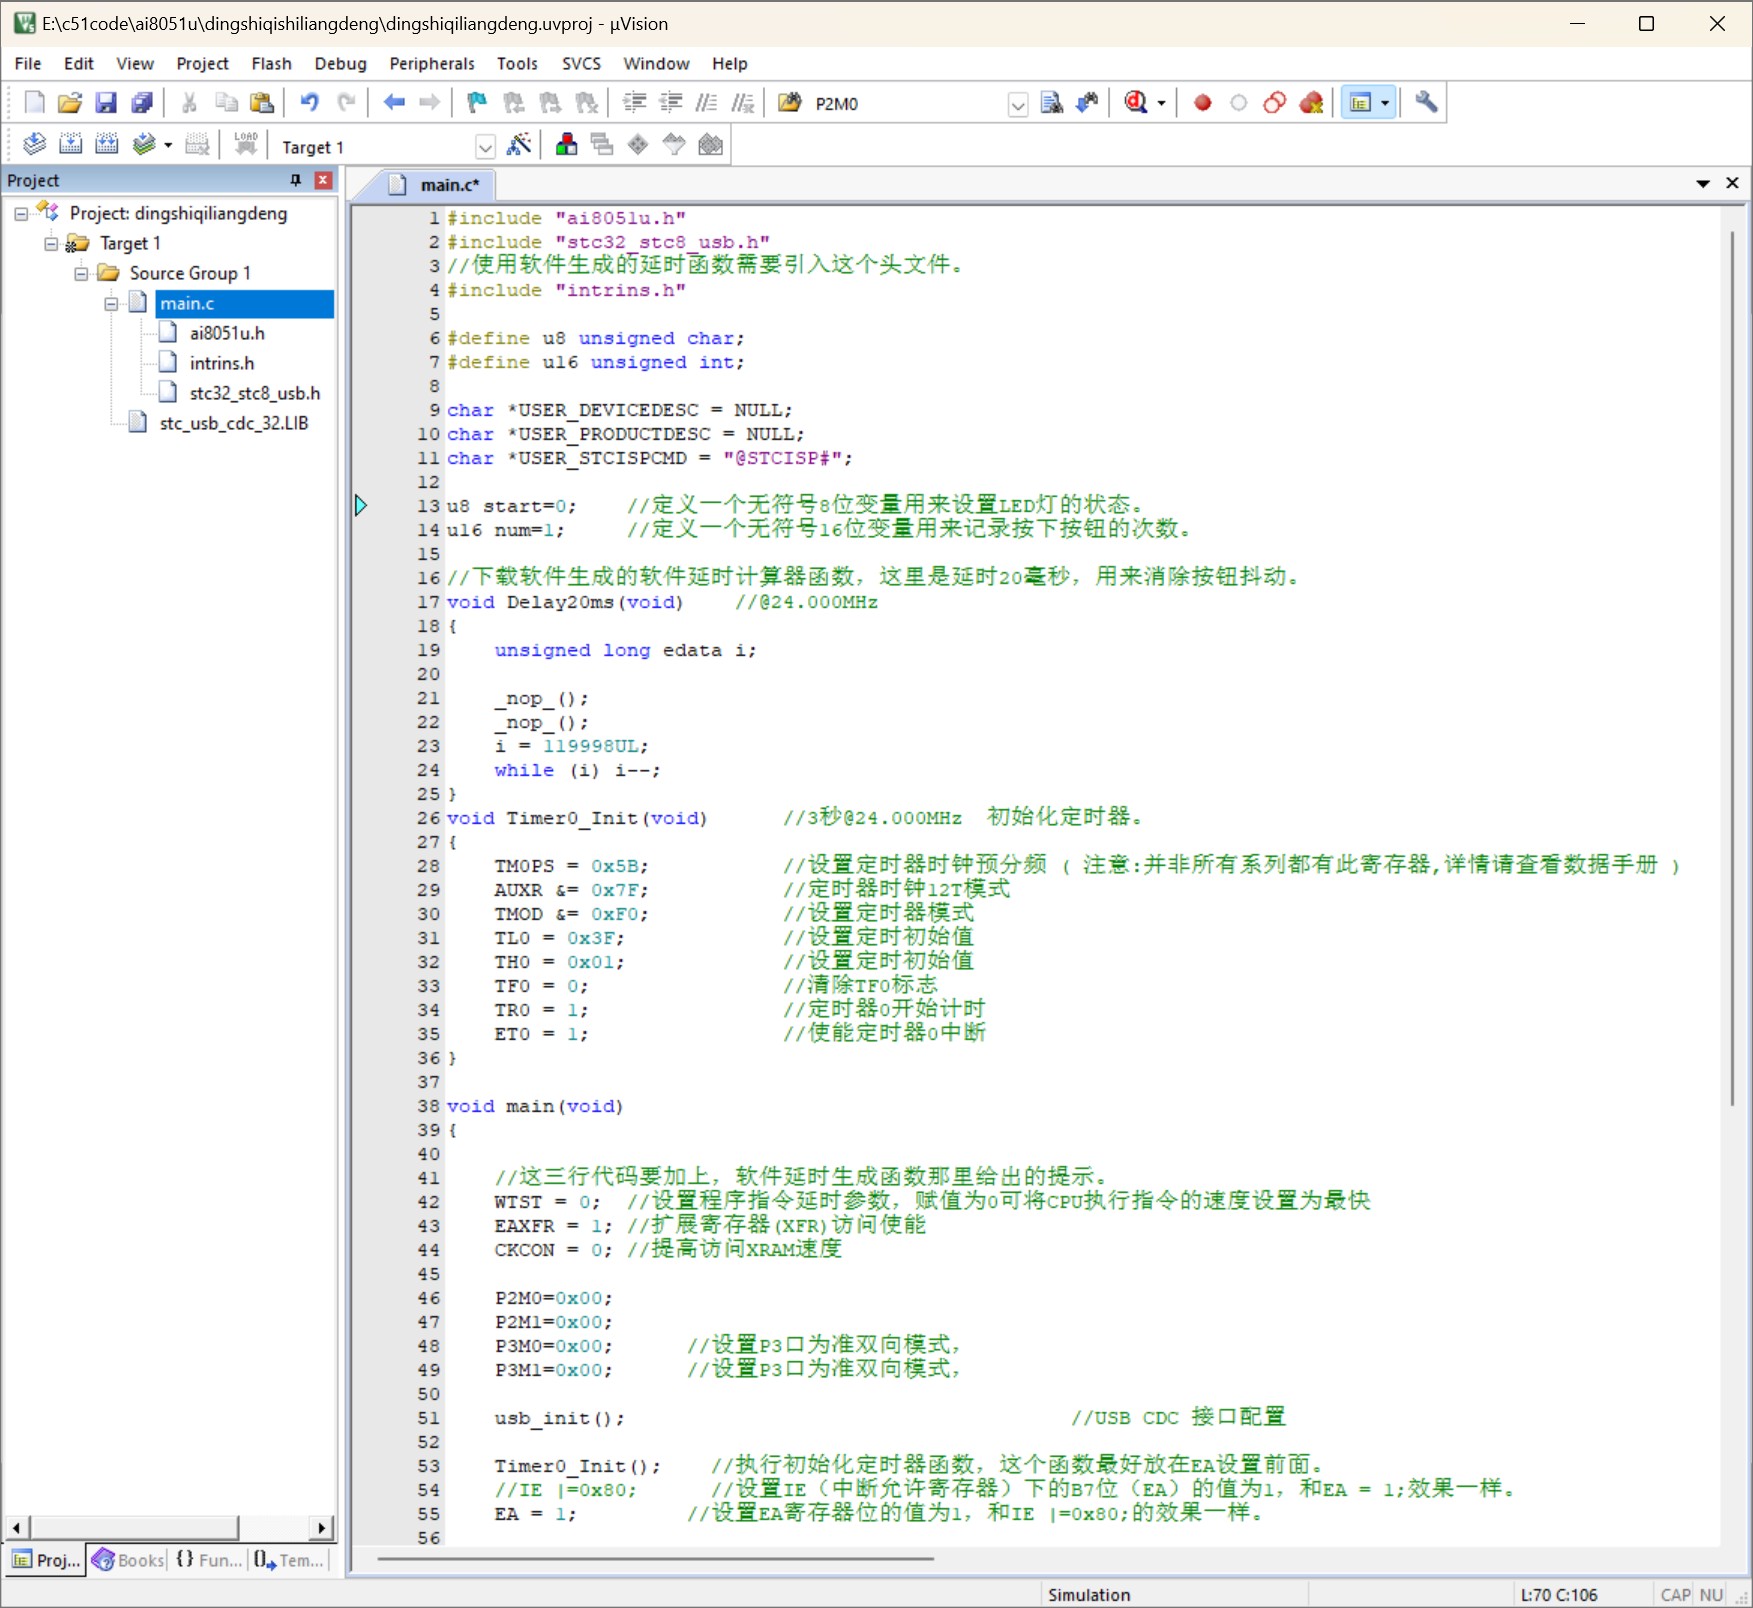This screenshot has height=1608, width=1753.
Task: Close the Project panel
Action: [x=323, y=180]
